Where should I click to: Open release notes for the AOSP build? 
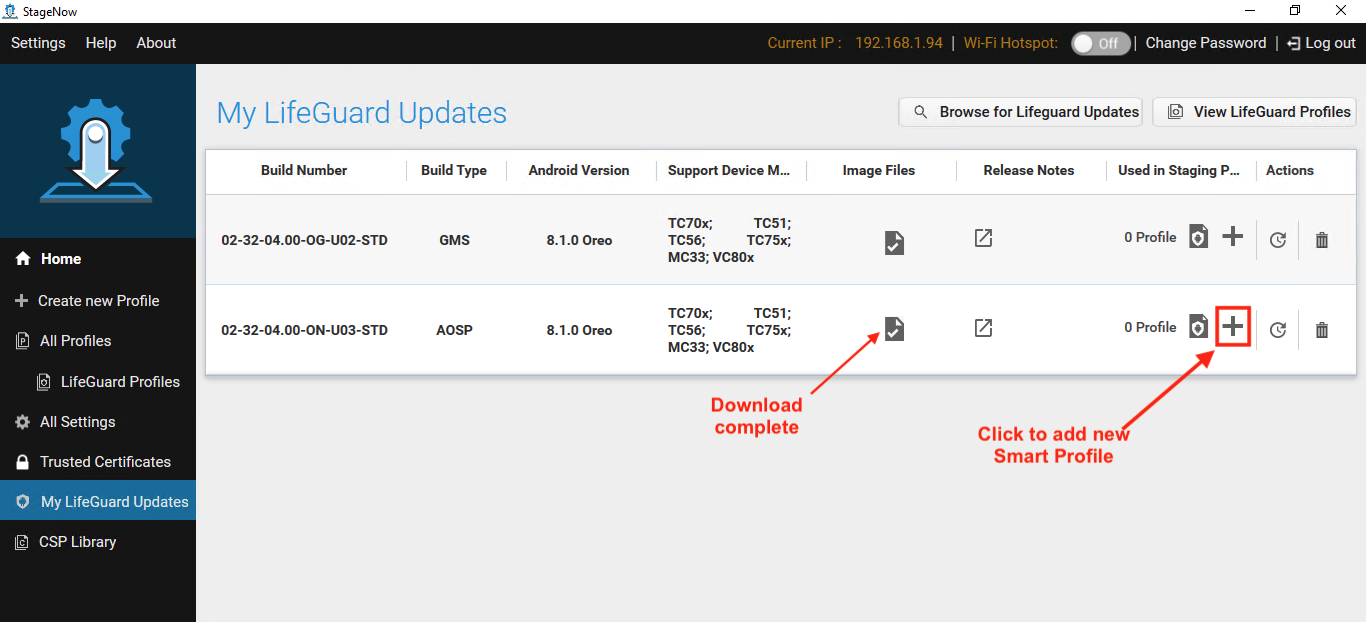tap(984, 328)
